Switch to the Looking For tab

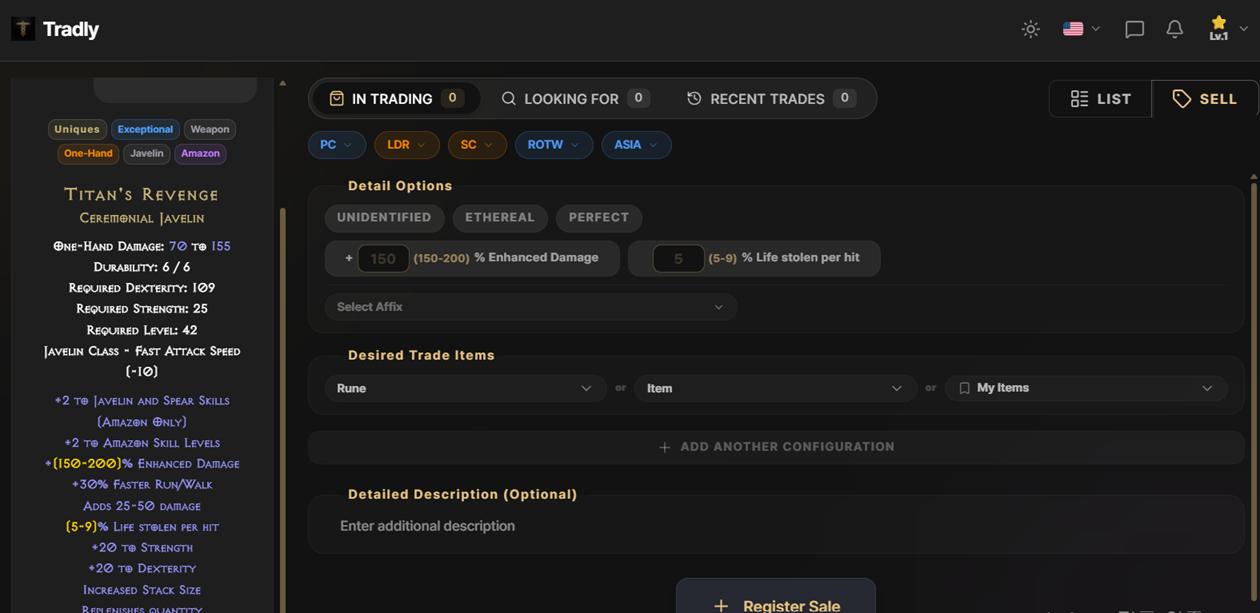[x=575, y=98]
